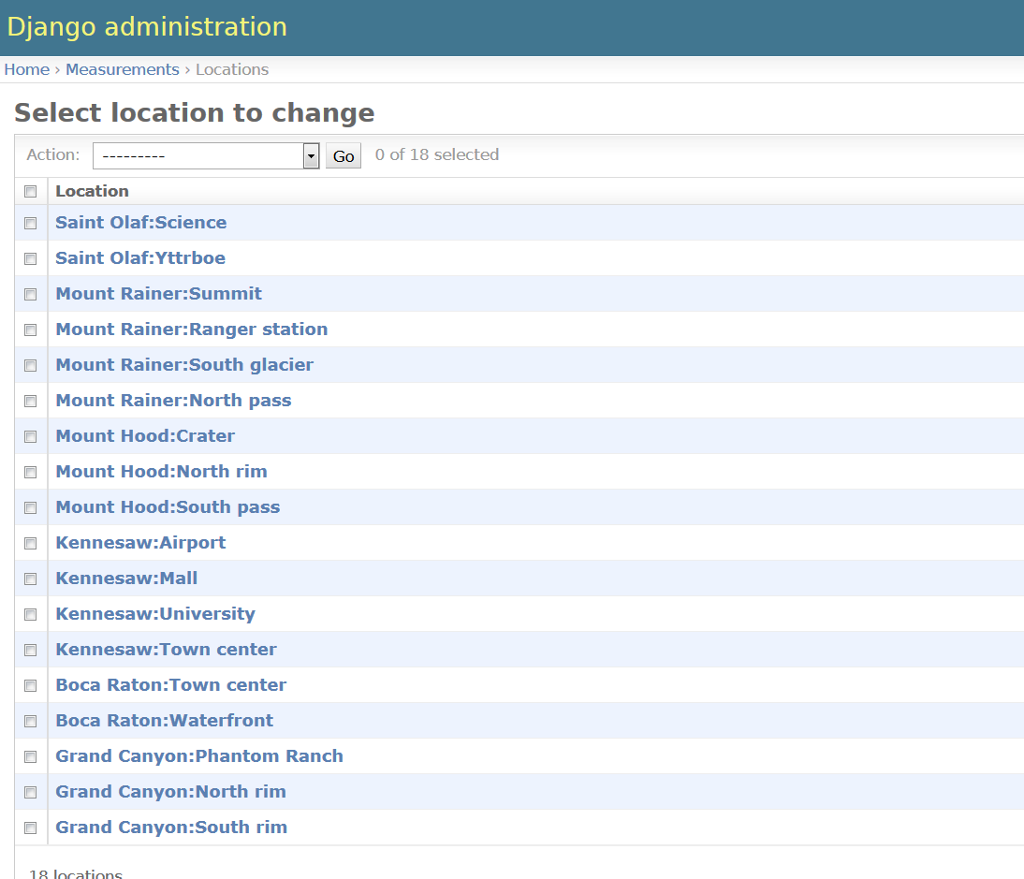
Task: Open the Saint Olaf:Science location
Action: (141, 223)
